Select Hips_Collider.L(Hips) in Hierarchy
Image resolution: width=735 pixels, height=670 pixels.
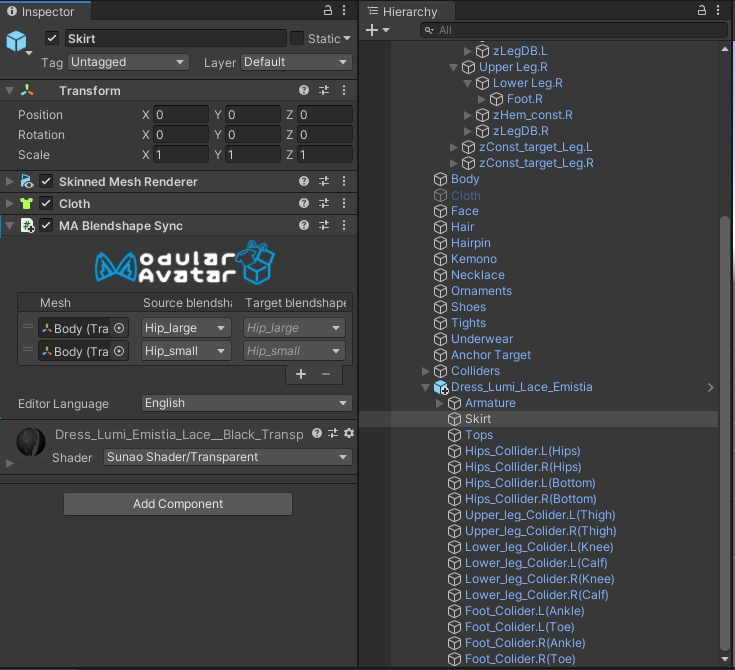coord(523,451)
